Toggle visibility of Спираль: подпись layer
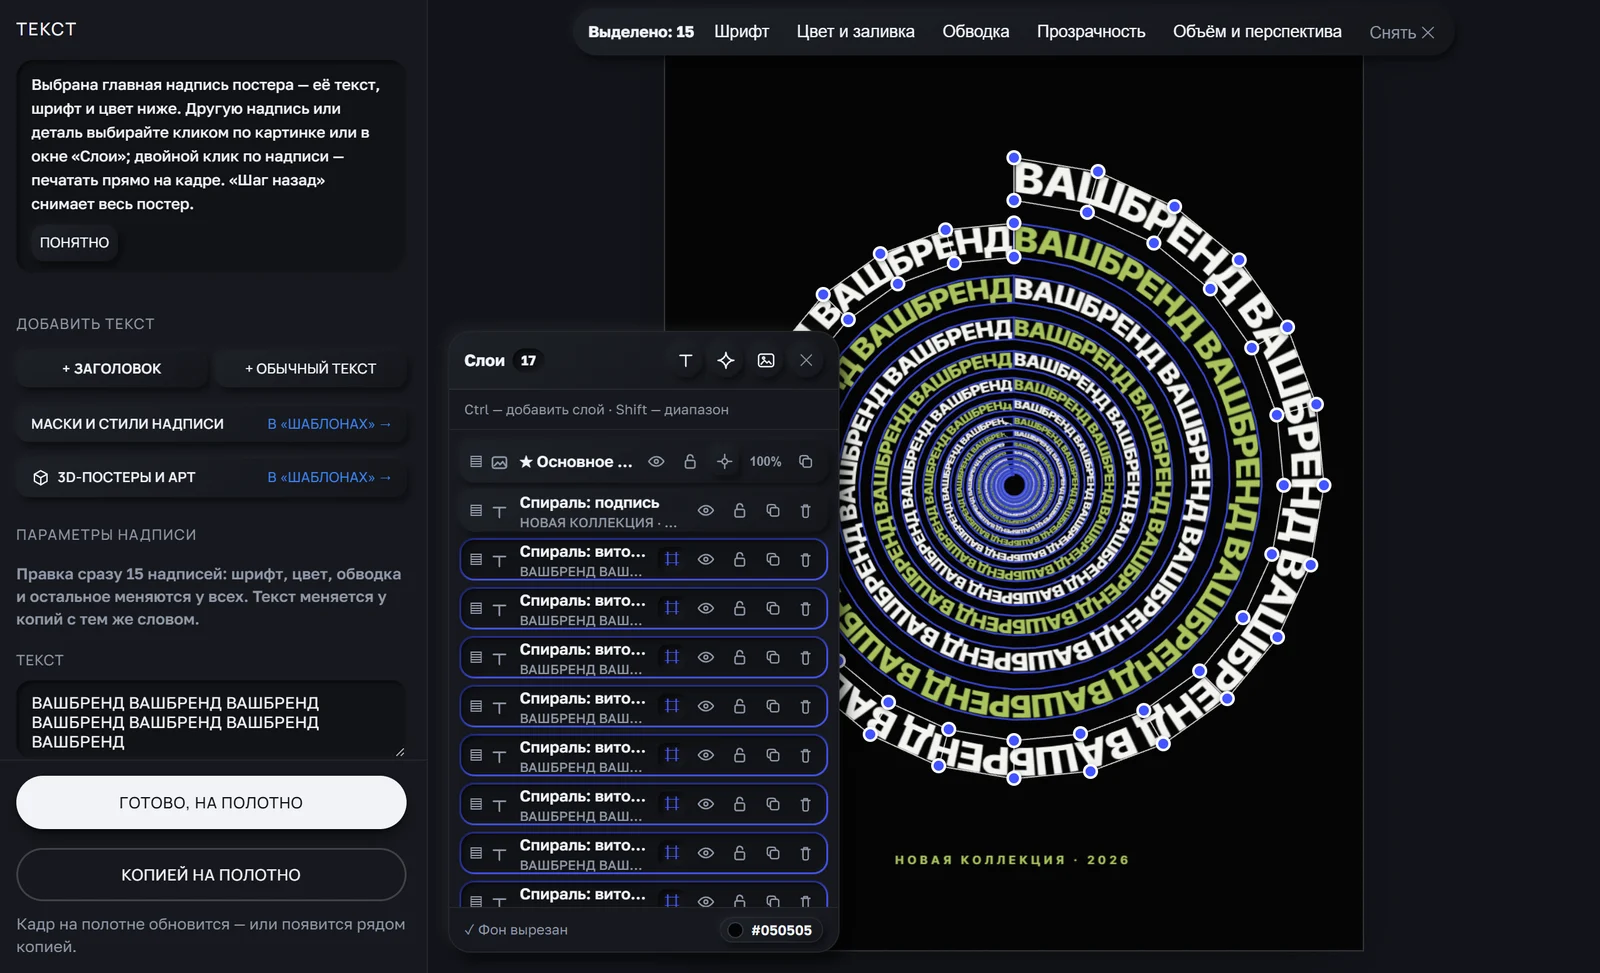This screenshot has width=1600, height=973. coord(706,511)
